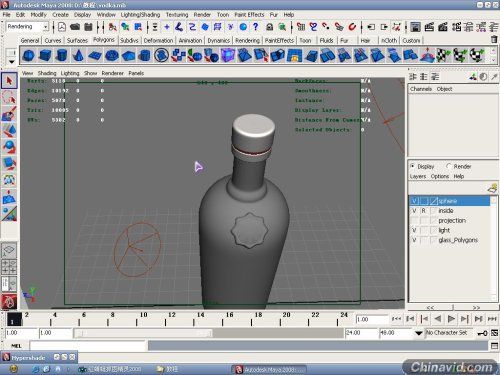Toggle visibility of inside layer
This screenshot has width=500, height=375.
click(x=414, y=211)
